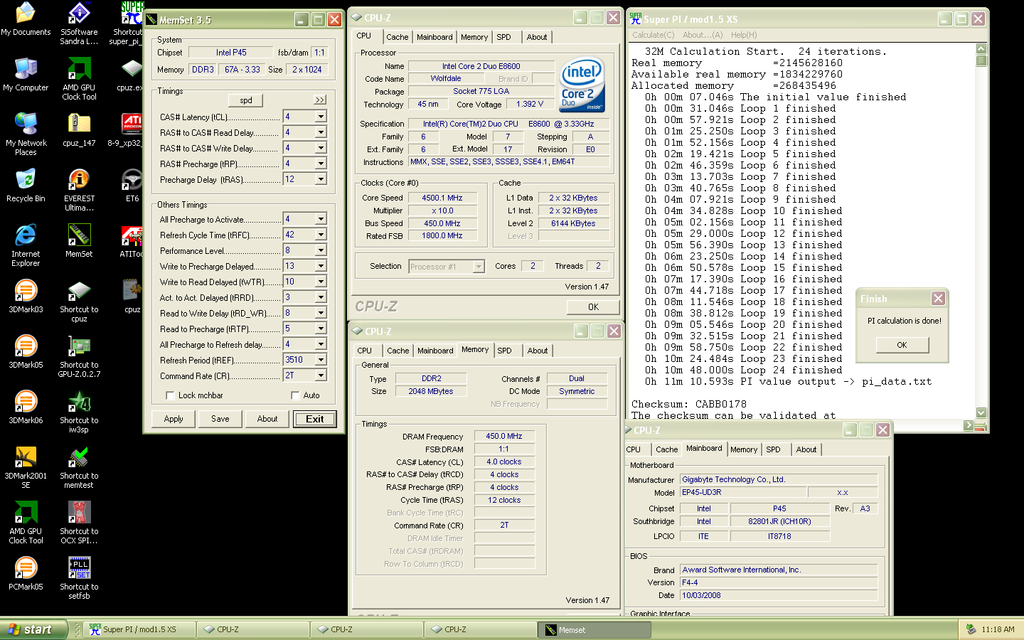Viewport: 1024px width, 640px height.
Task: Open Shortcut to iw3sp icon
Action: coord(79,412)
